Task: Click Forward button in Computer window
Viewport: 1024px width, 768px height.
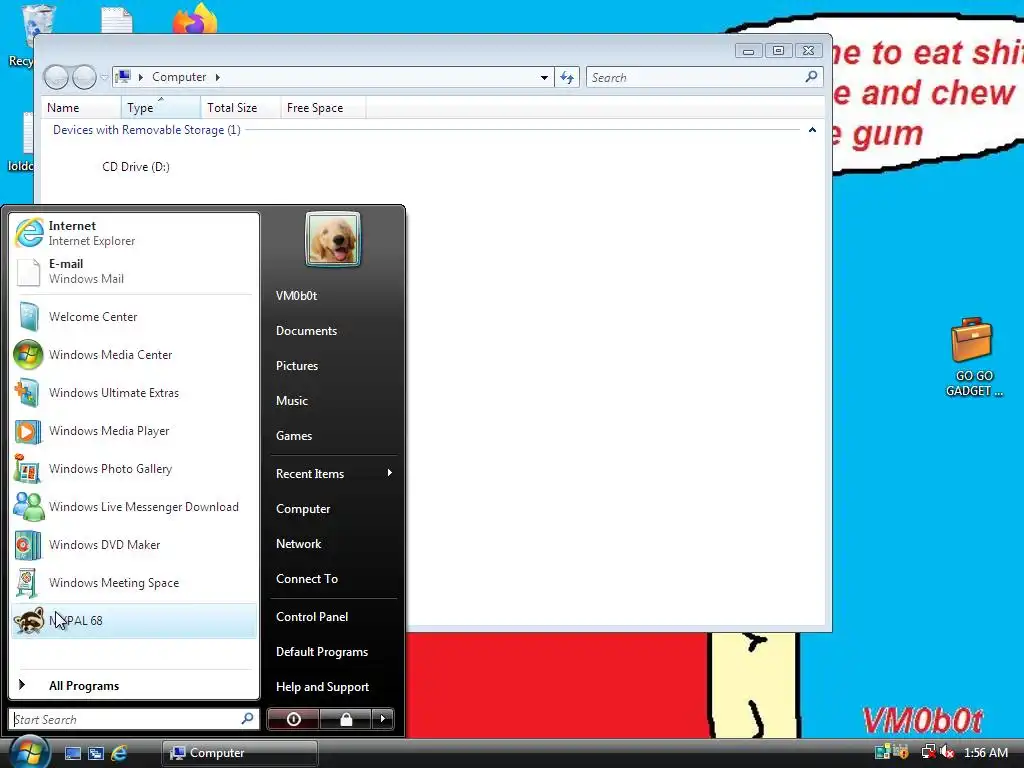Action: [84, 77]
